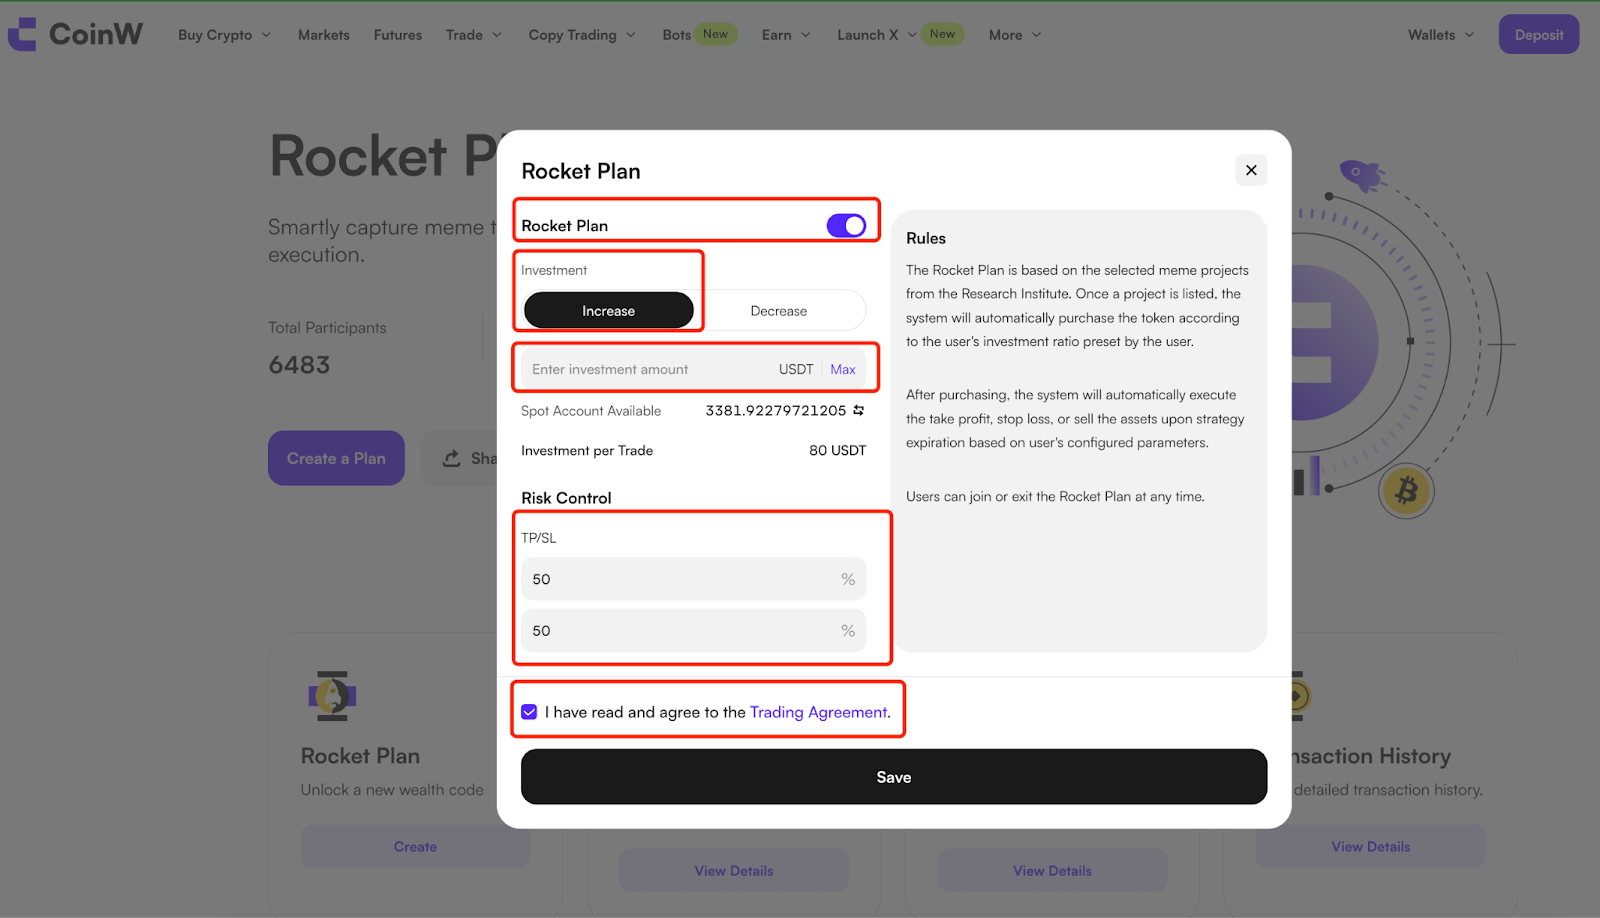Toggle the Rocket Plan switch off

tap(846, 226)
